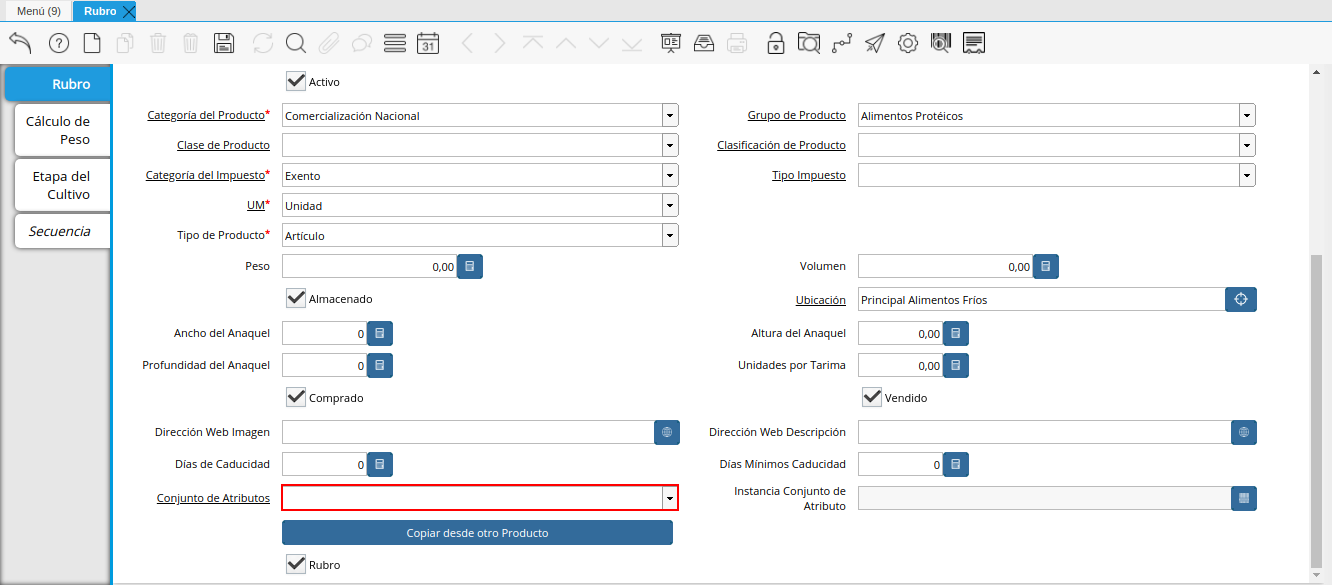Select the Menú (9) tab

(38, 11)
